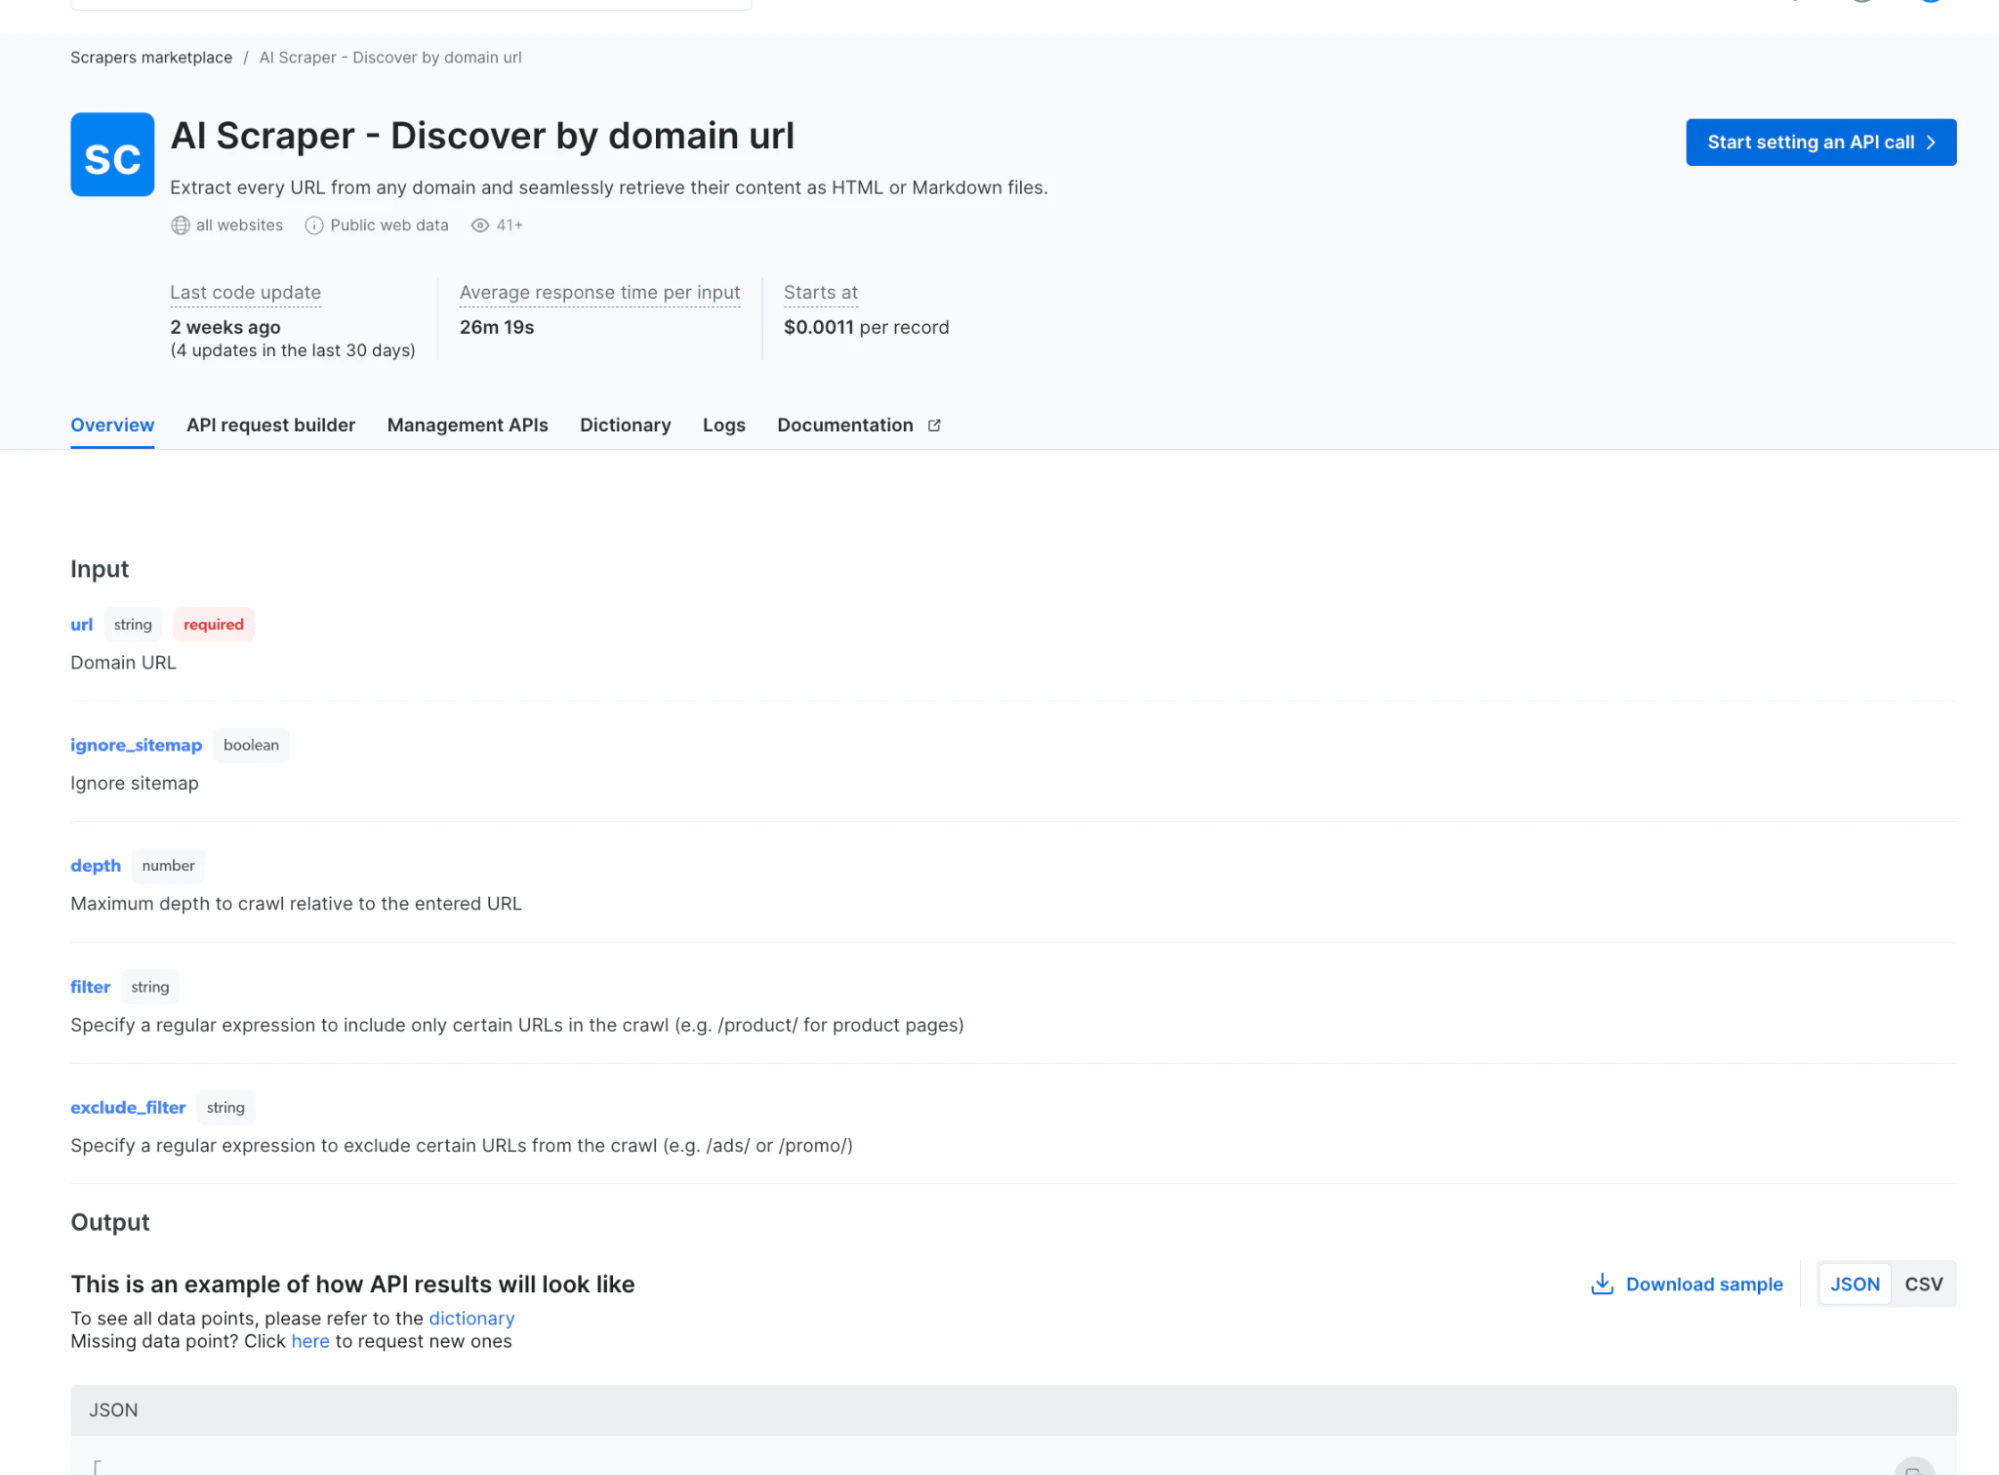This screenshot has height=1475, width=1999.
Task: Switch output format to JSON
Action: 1854,1284
